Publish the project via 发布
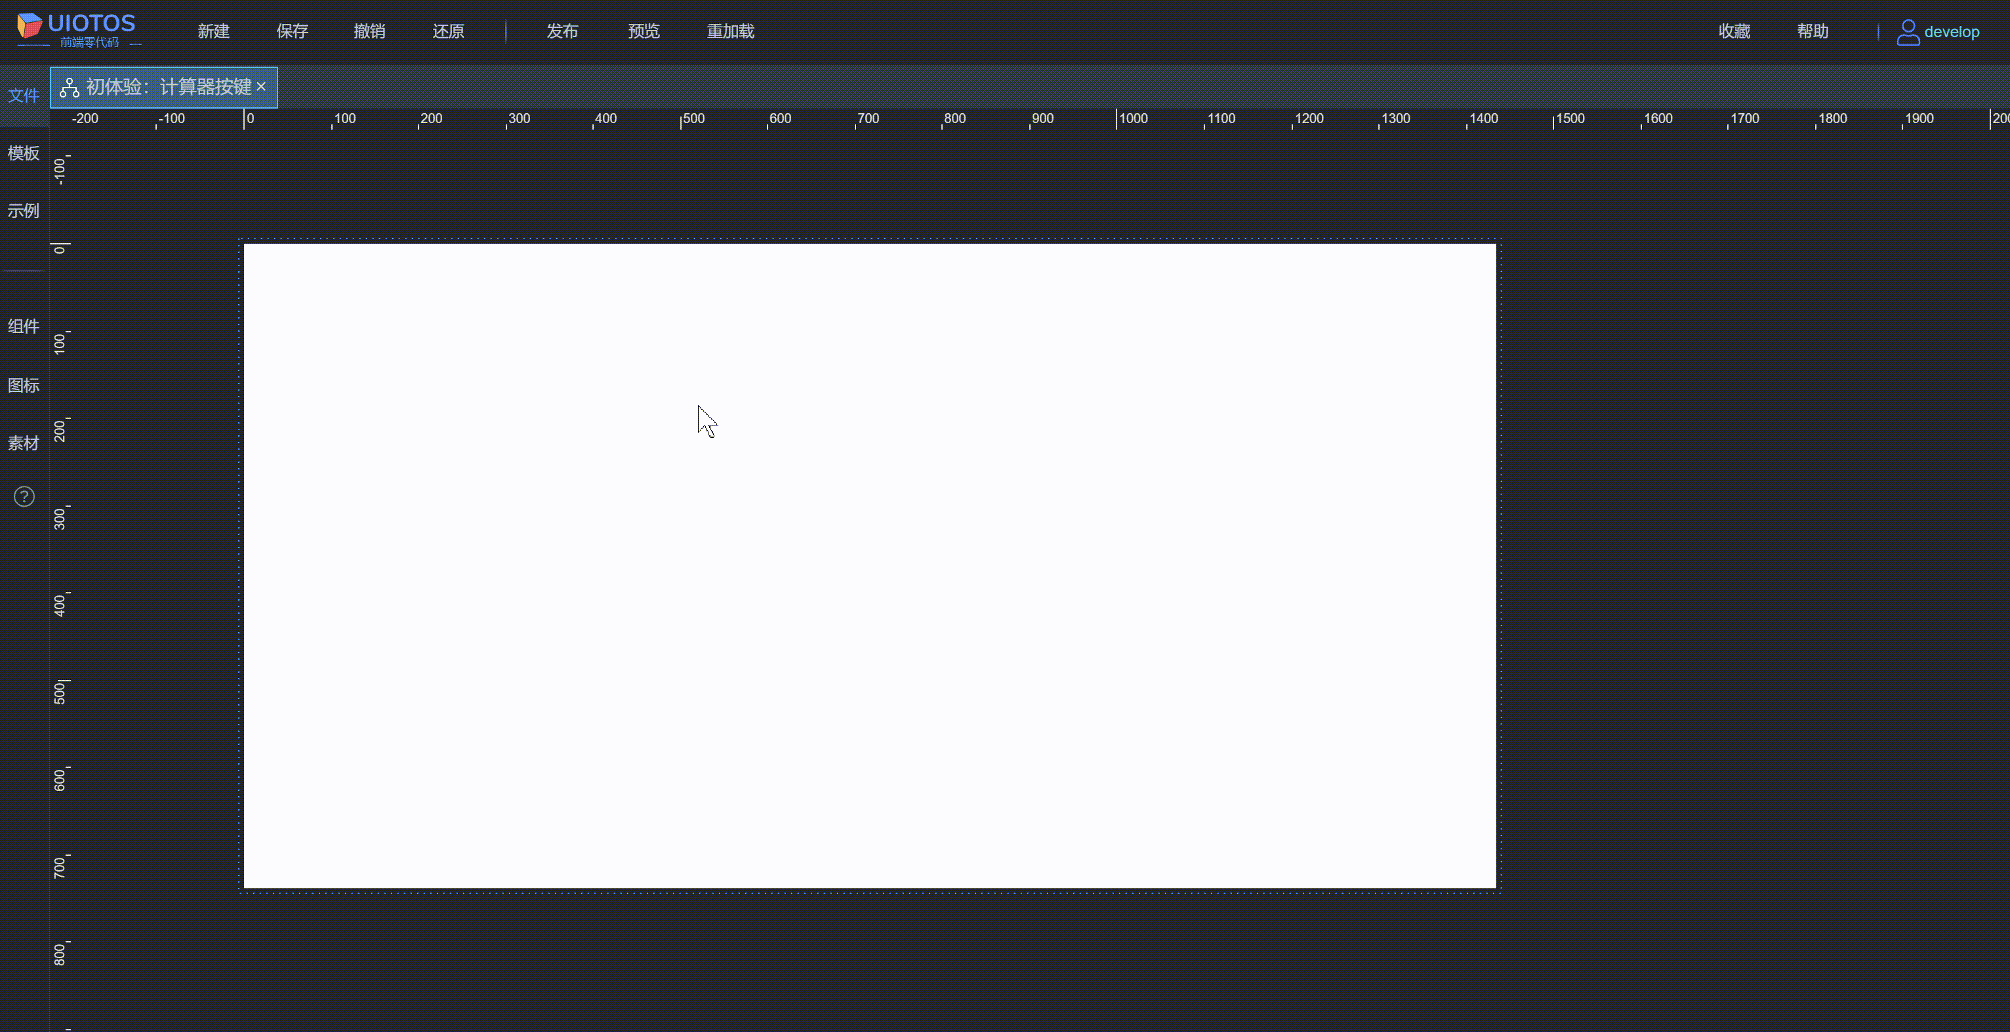 pos(563,31)
